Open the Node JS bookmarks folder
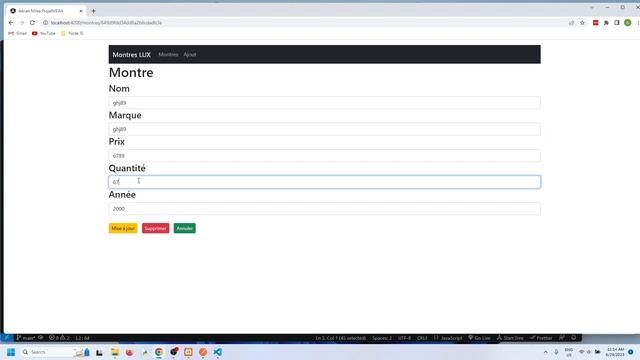 (72, 33)
